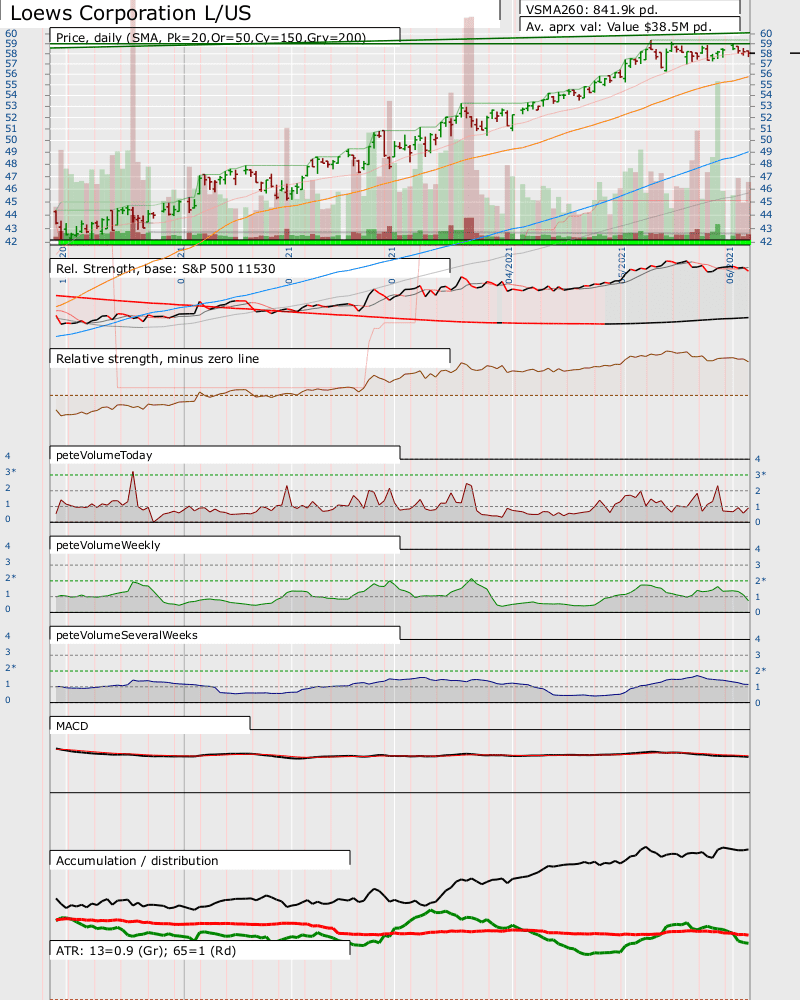Click the 06/2021 date axis label
800x1000 pixels.
point(730,266)
